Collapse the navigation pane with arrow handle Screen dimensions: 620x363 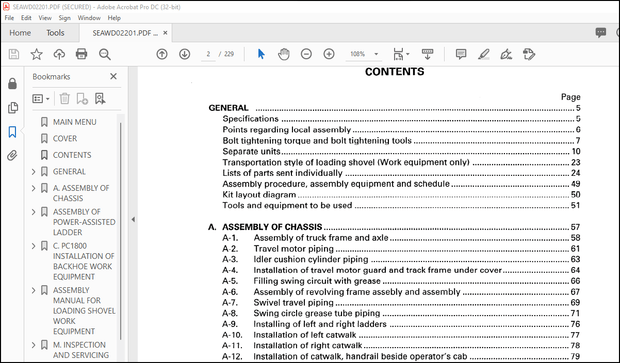(x=133, y=219)
